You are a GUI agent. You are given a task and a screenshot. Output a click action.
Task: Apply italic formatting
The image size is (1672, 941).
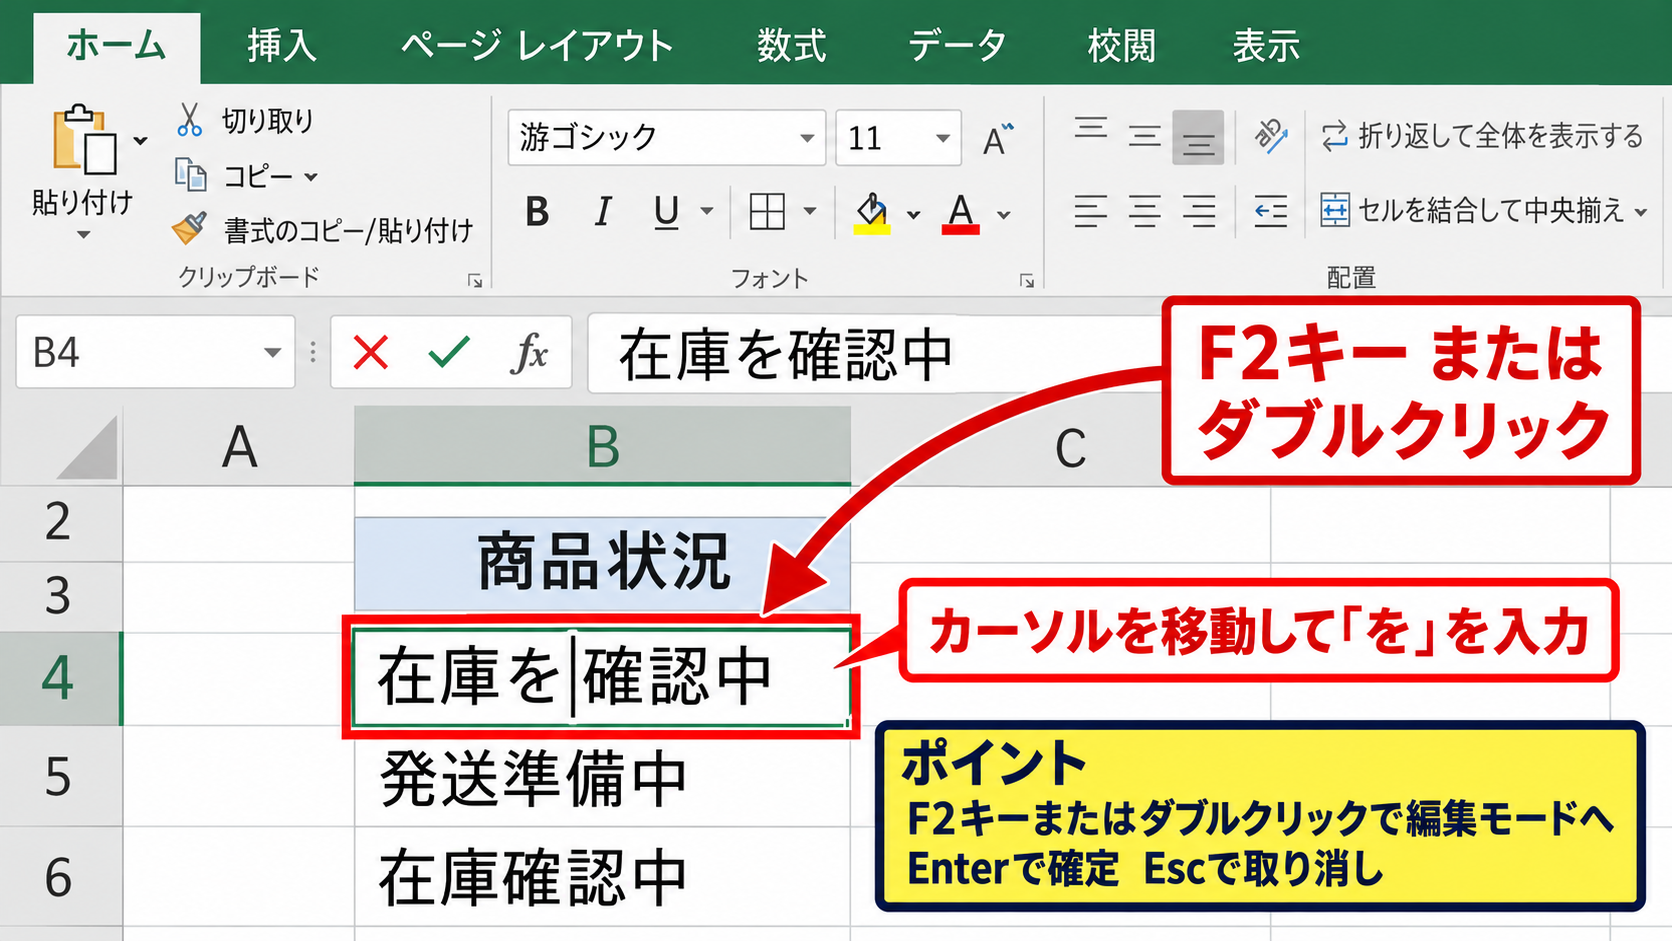[x=602, y=212]
